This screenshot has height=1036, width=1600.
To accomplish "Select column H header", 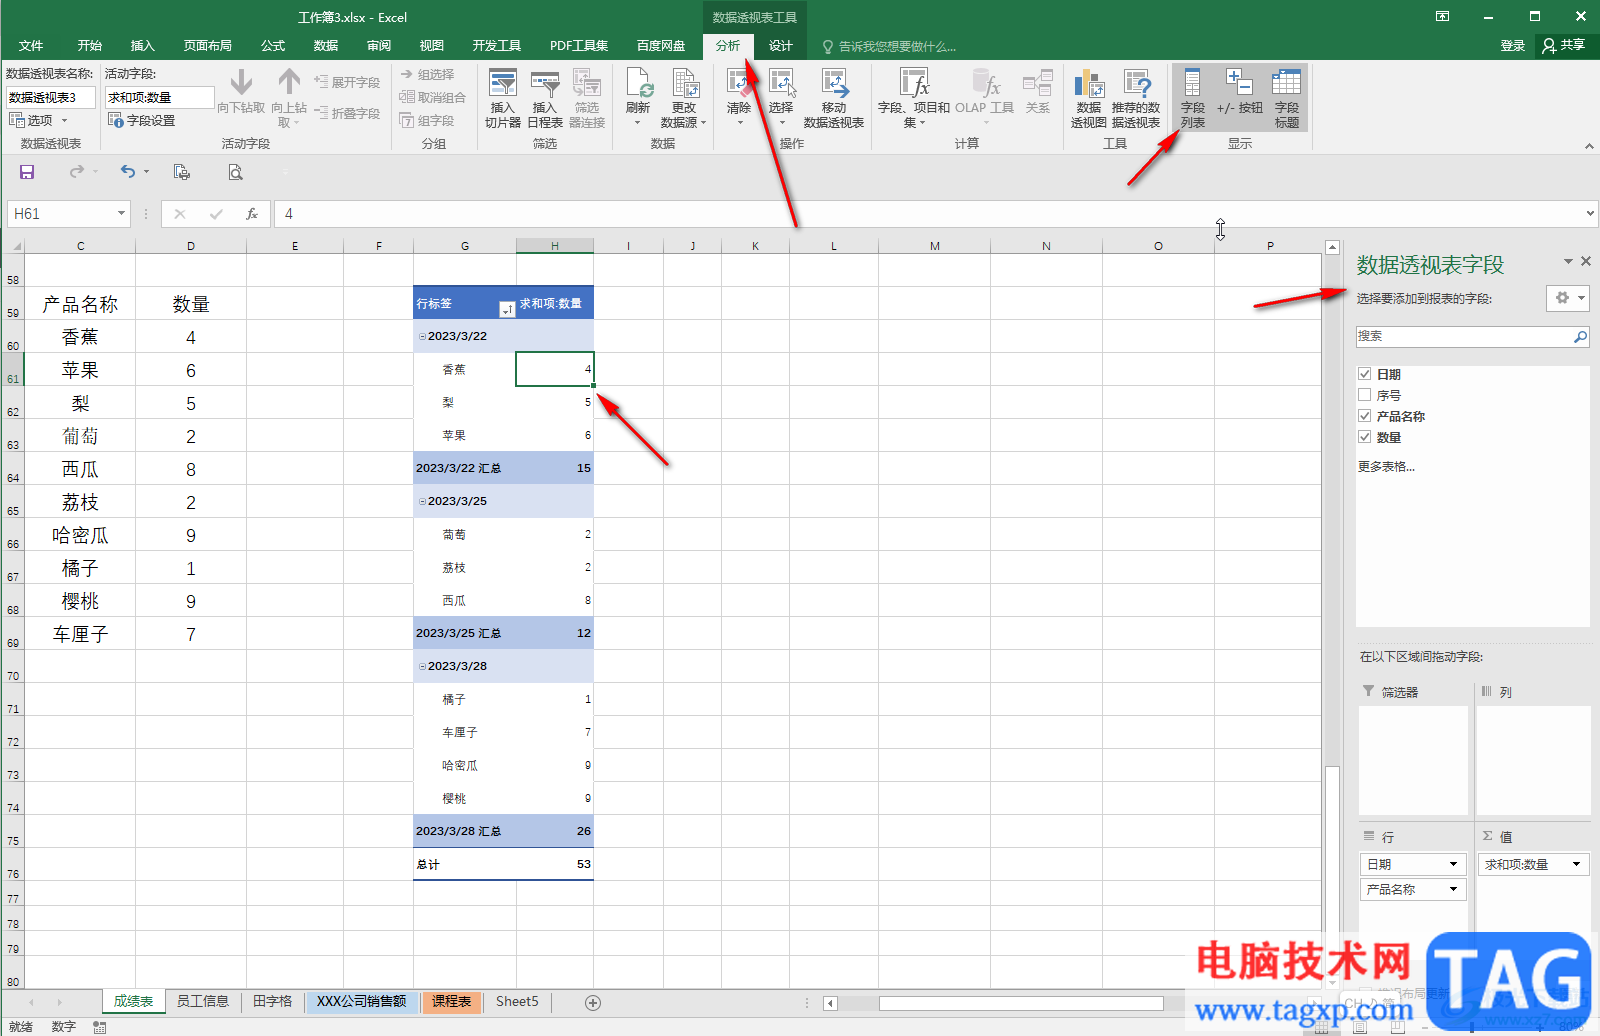I will pos(555,246).
